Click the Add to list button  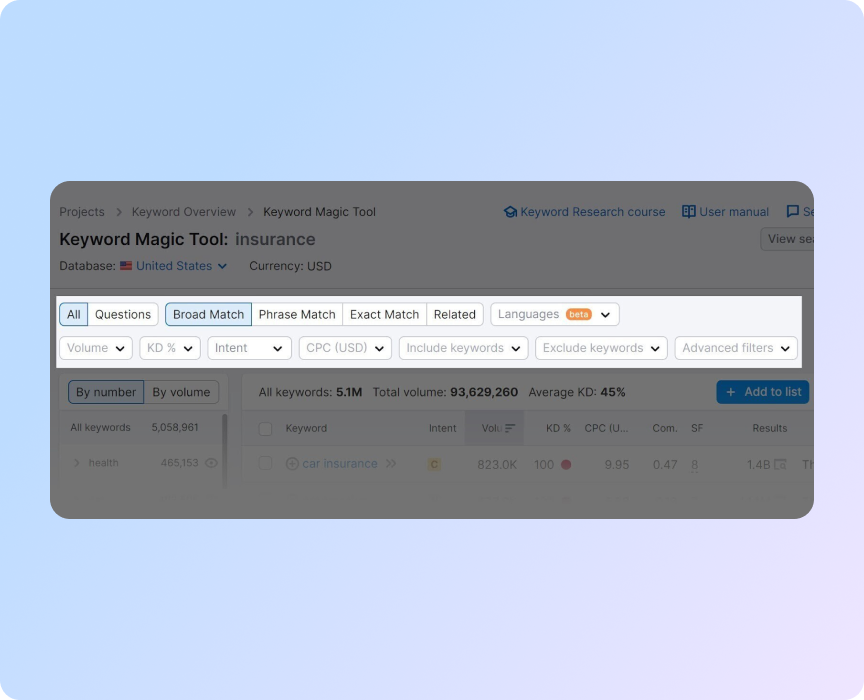(763, 392)
